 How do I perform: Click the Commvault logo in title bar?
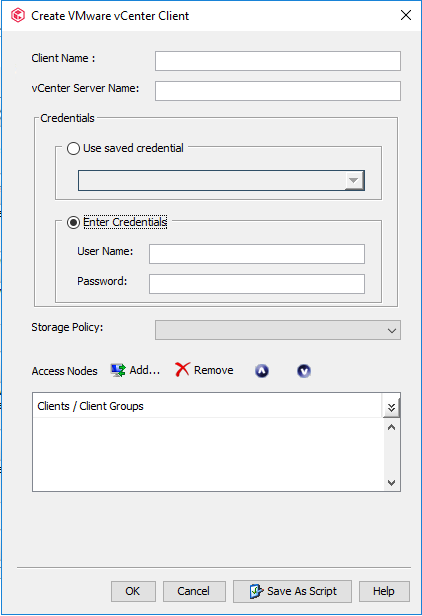(18, 16)
